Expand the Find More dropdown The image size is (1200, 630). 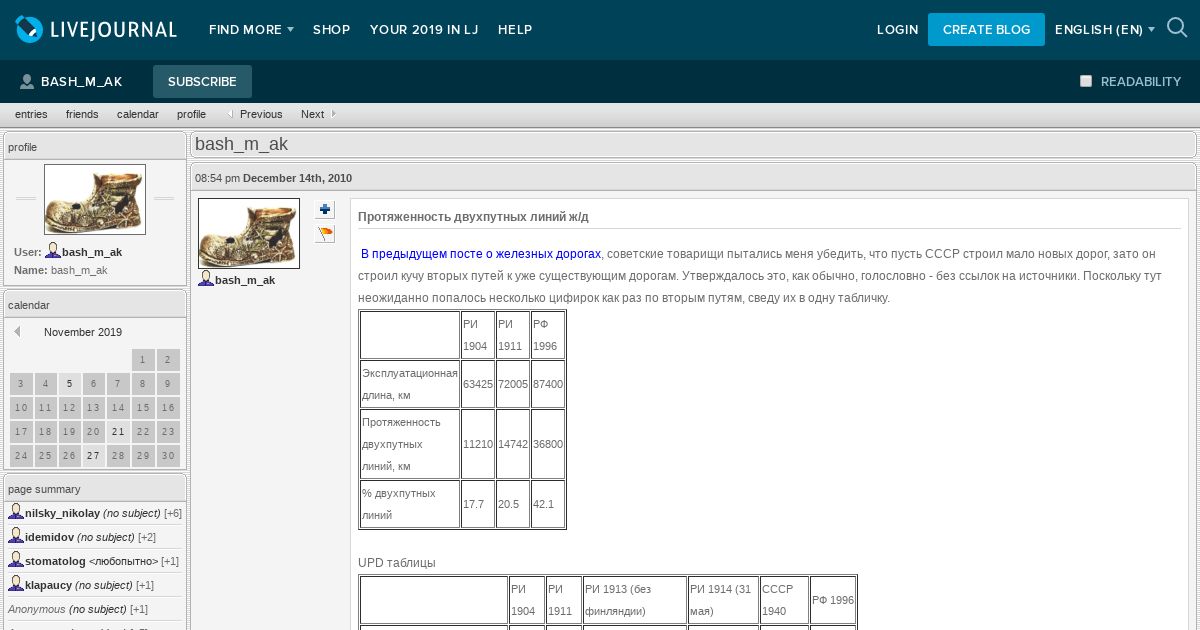coord(251,30)
